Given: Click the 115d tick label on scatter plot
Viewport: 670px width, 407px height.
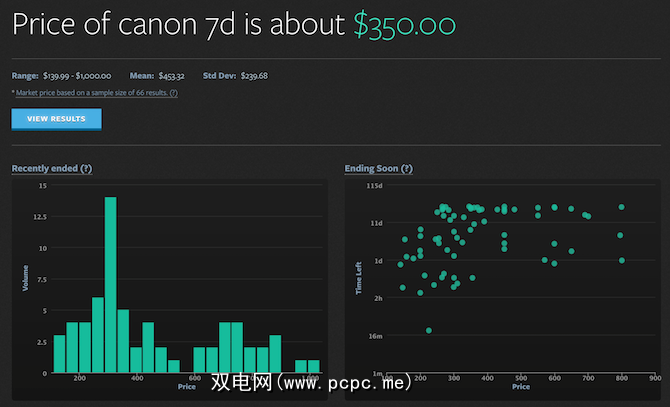Looking at the screenshot, I should (374, 186).
